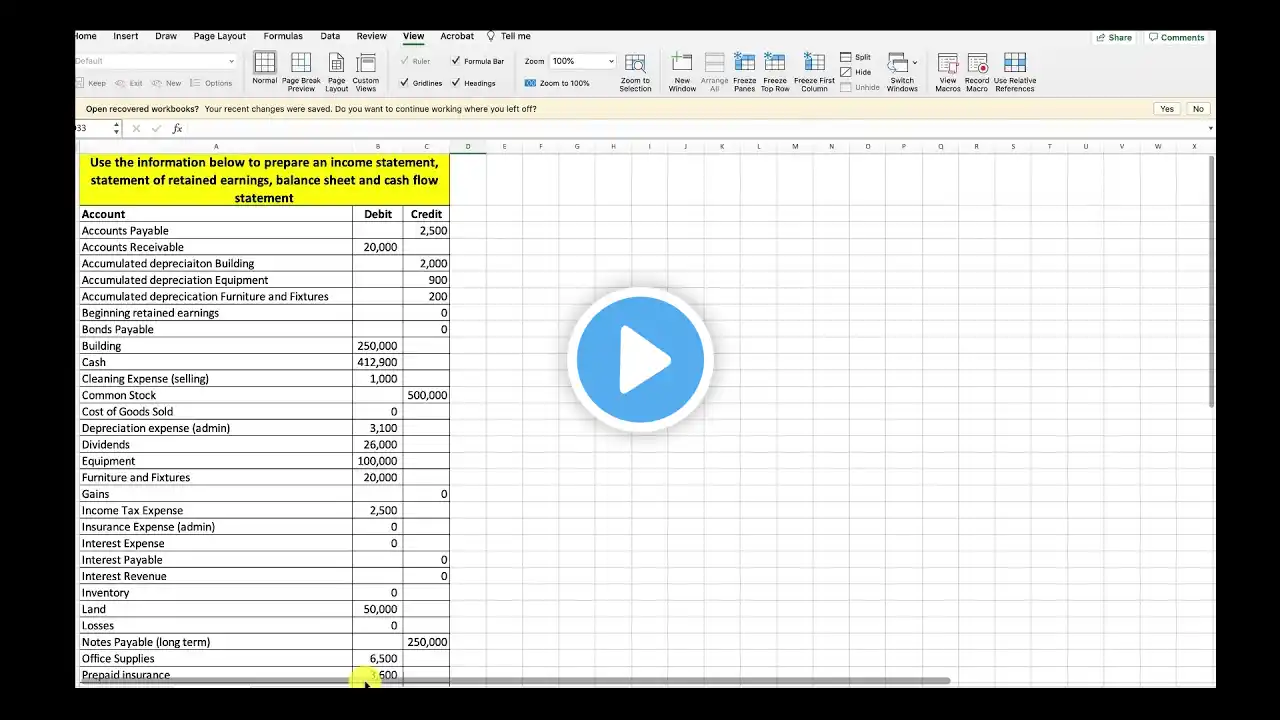Select column D header
This screenshot has width=1280, height=720.
[x=467, y=147]
